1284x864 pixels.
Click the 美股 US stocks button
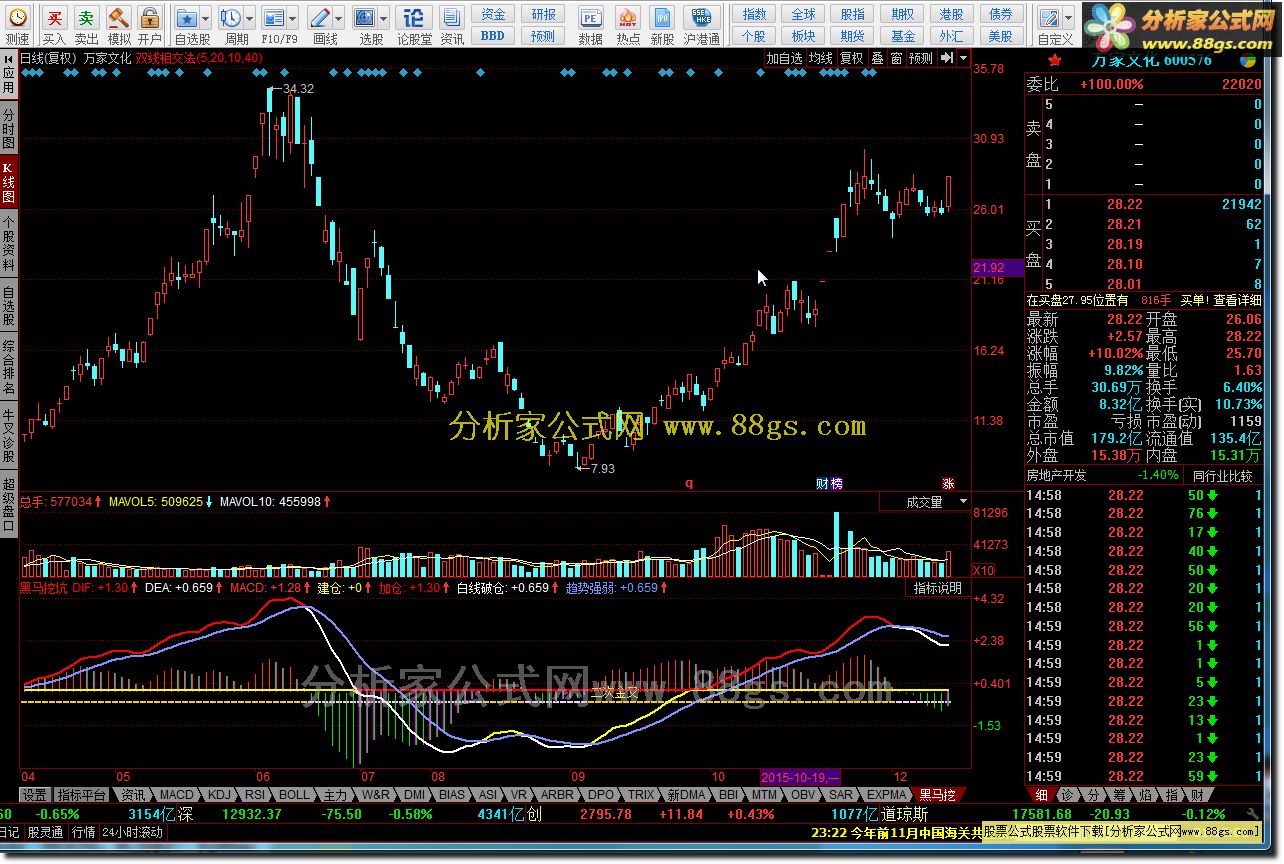pyautogui.click(x=1000, y=36)
